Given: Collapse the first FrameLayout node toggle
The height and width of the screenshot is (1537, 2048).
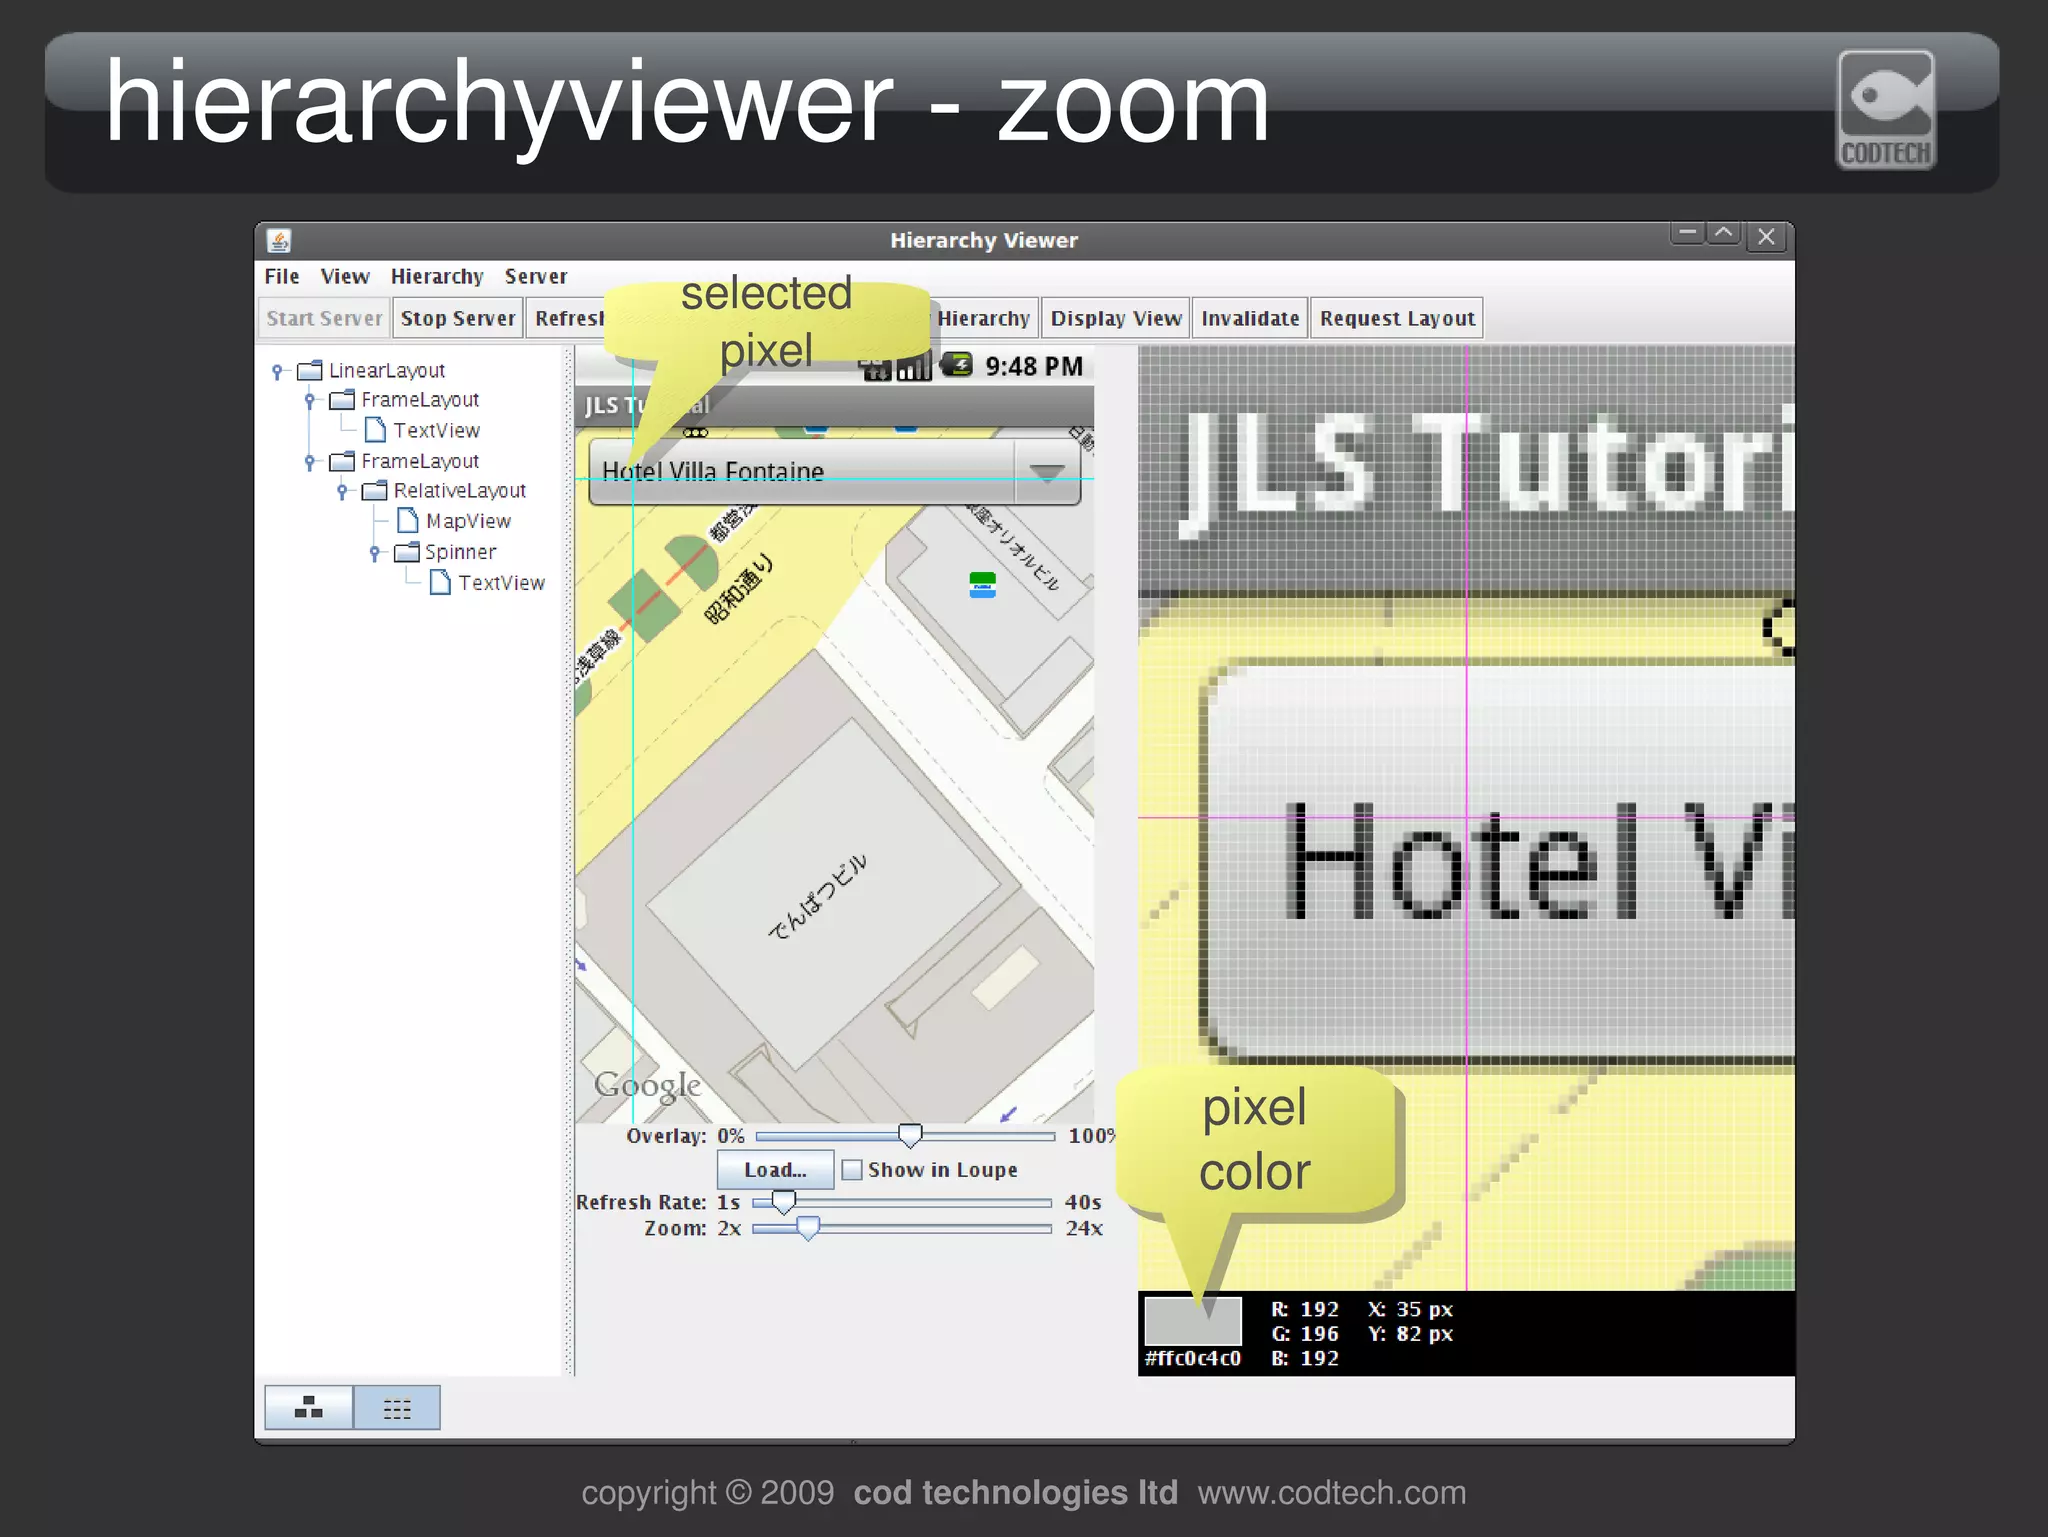Looking at the screenshot, I should pos(310,401).
